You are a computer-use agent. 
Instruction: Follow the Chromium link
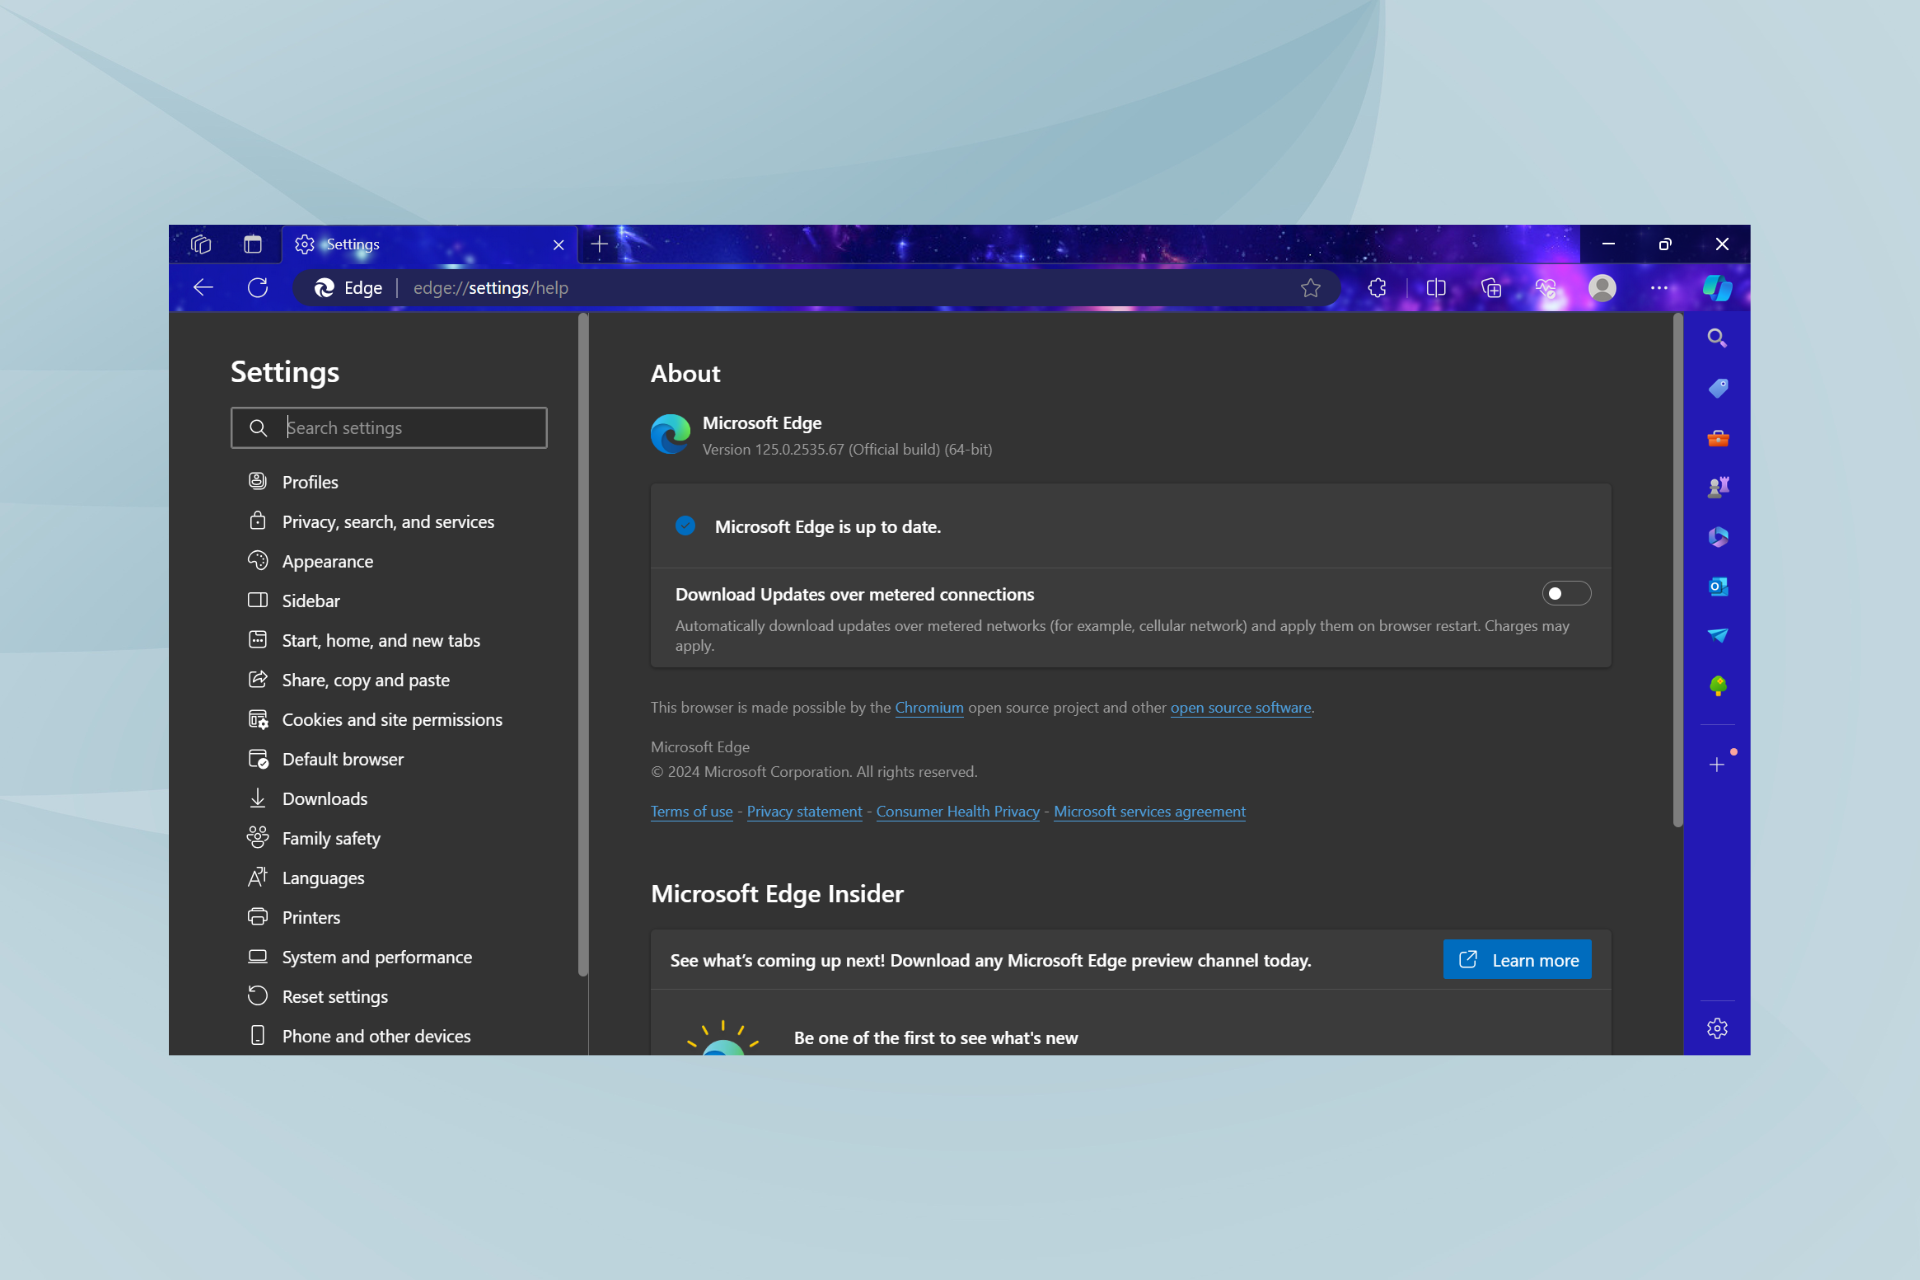coord(929,708)
